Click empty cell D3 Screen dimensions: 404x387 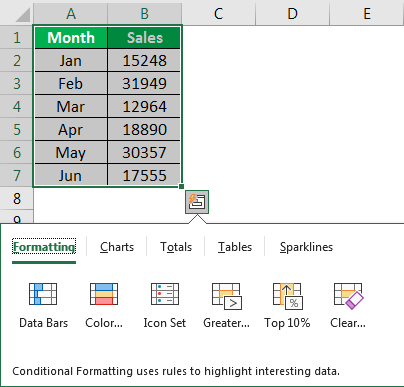click(293, 83)
